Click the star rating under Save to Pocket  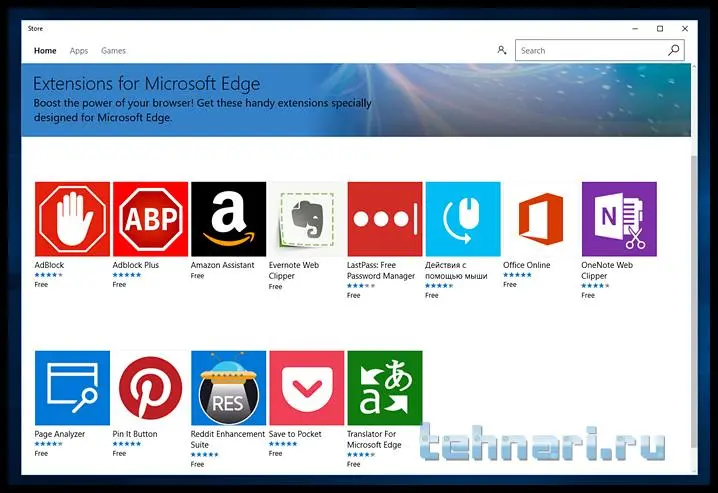(x=283, y=444)
